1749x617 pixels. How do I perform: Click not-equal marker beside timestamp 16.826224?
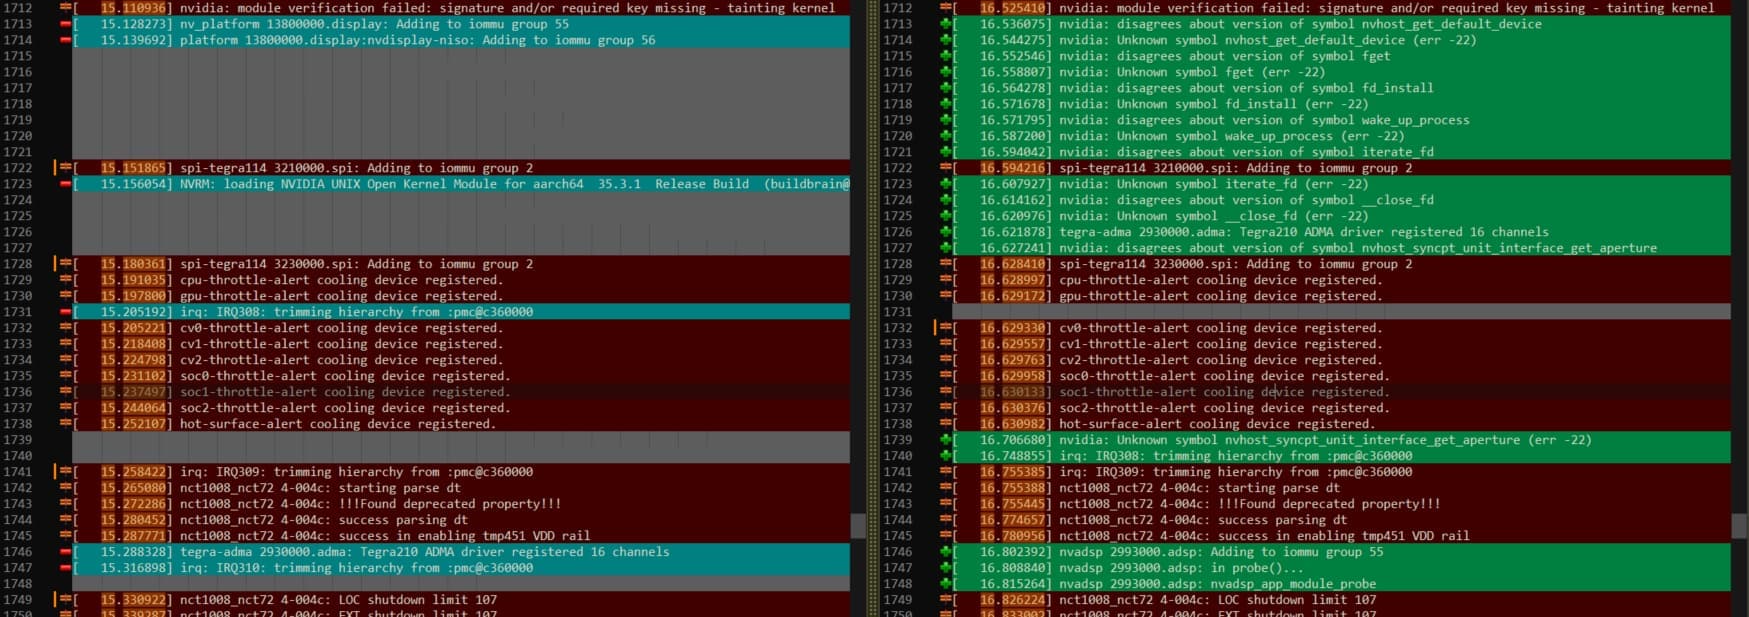pyautogui.click(x=945, y=600)
